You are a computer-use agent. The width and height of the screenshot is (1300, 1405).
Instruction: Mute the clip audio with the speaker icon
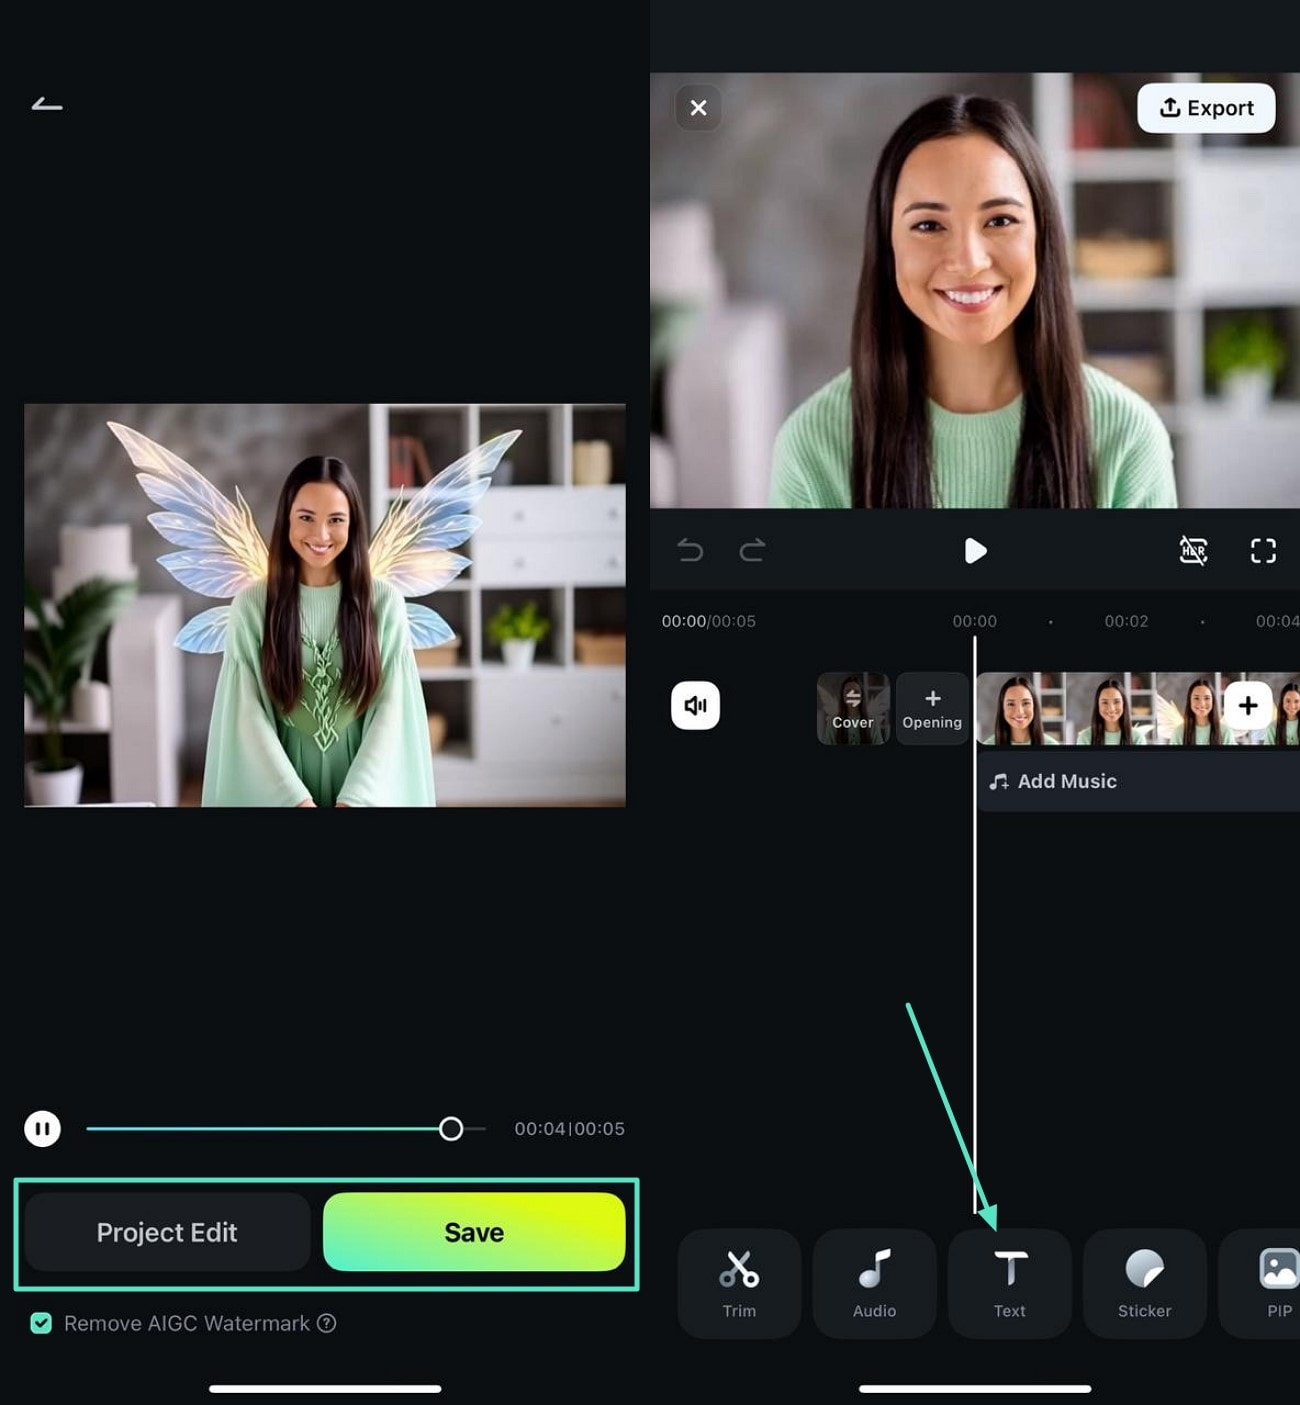[695, 705]
